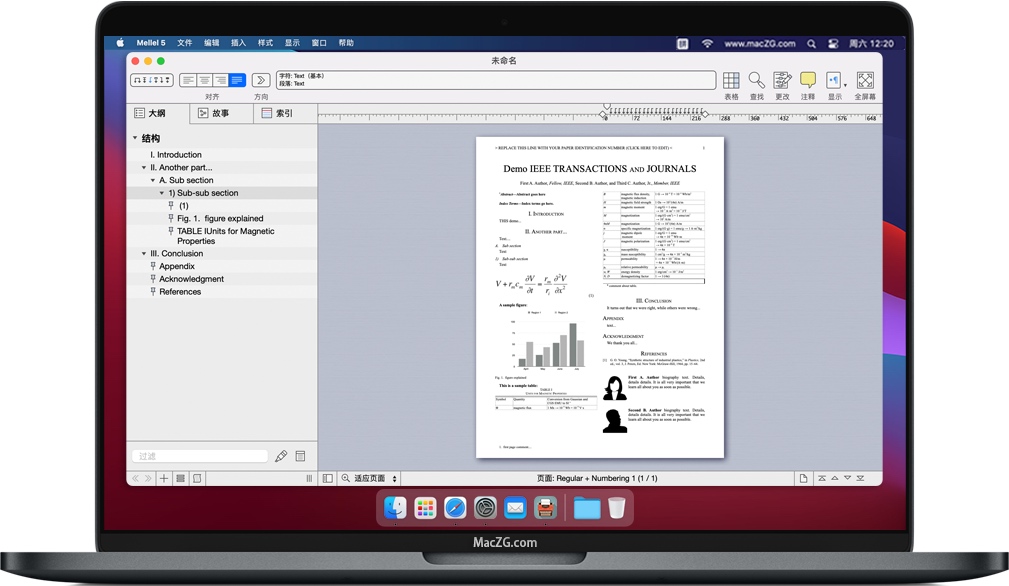This screenshot has height=586, width=1009.
Task: Open the 样式 menu
Action: point(265,43)
